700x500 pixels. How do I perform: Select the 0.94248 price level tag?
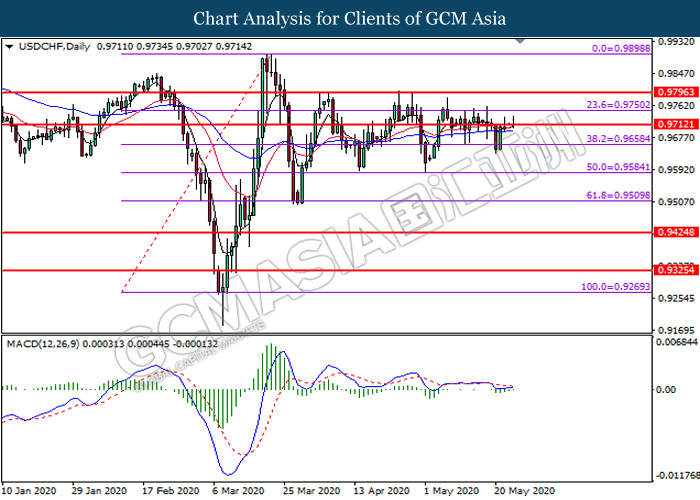point(676,232)
